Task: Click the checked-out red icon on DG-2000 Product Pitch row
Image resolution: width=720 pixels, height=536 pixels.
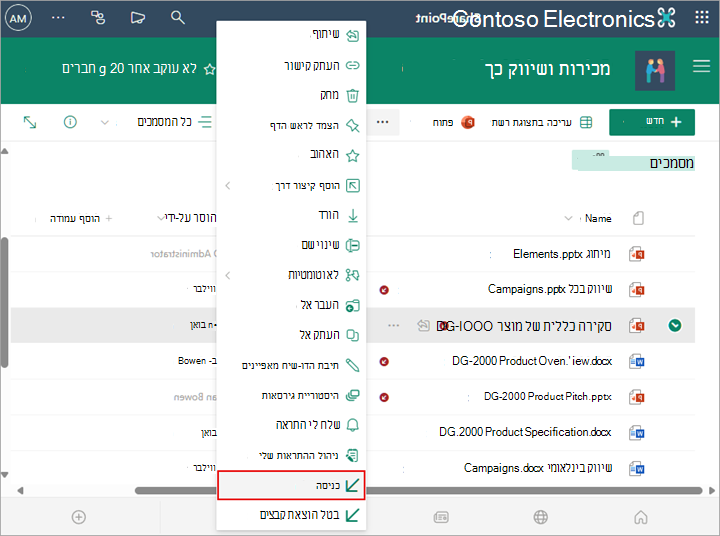Action: coord(384,397)
